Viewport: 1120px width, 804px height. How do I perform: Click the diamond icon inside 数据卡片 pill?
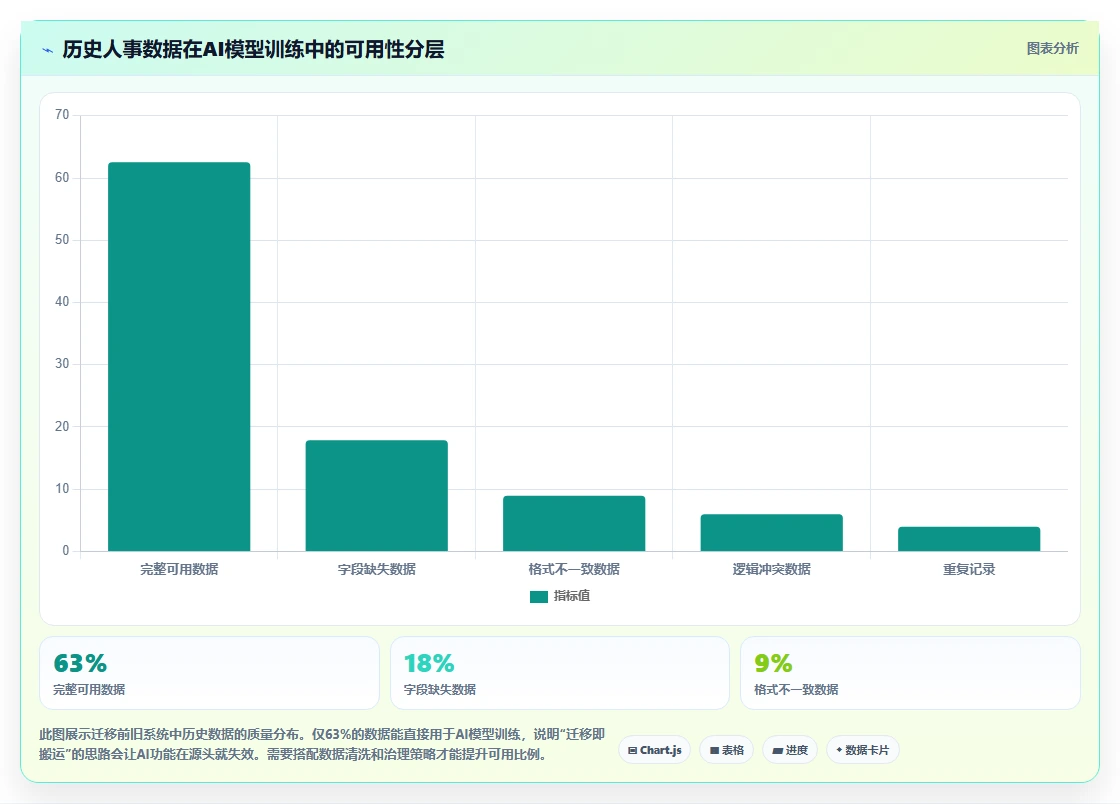click(839, 750)
